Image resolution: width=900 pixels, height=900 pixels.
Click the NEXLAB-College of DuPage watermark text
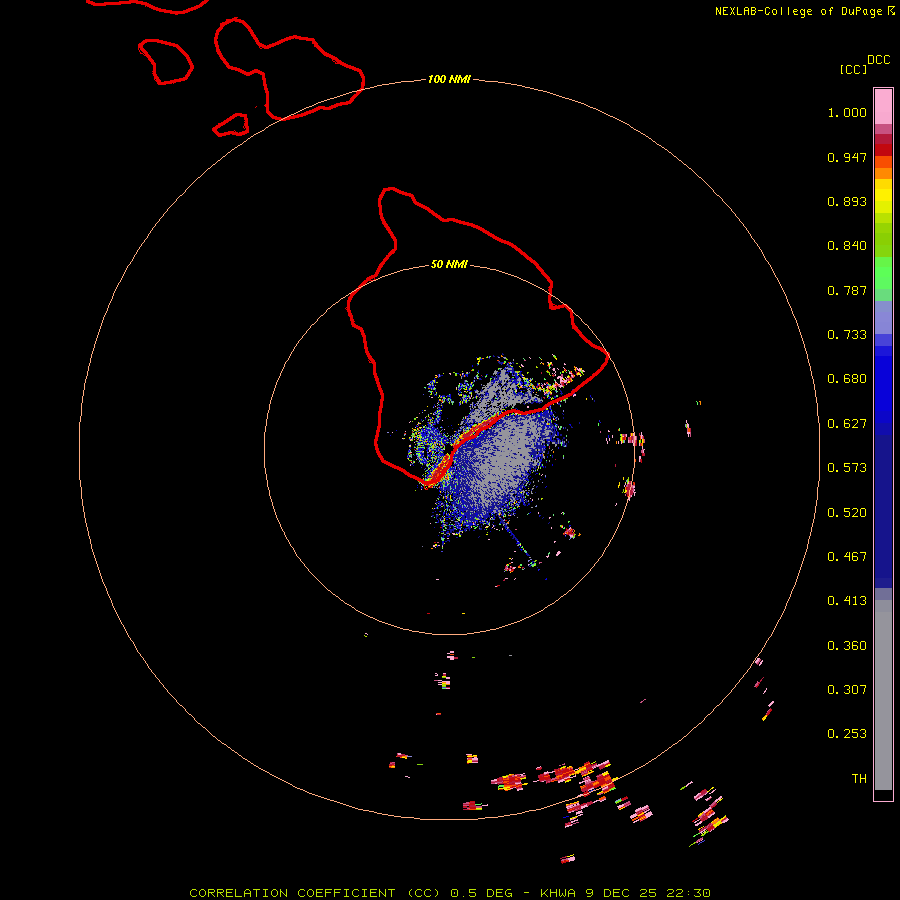pos(804,11)
